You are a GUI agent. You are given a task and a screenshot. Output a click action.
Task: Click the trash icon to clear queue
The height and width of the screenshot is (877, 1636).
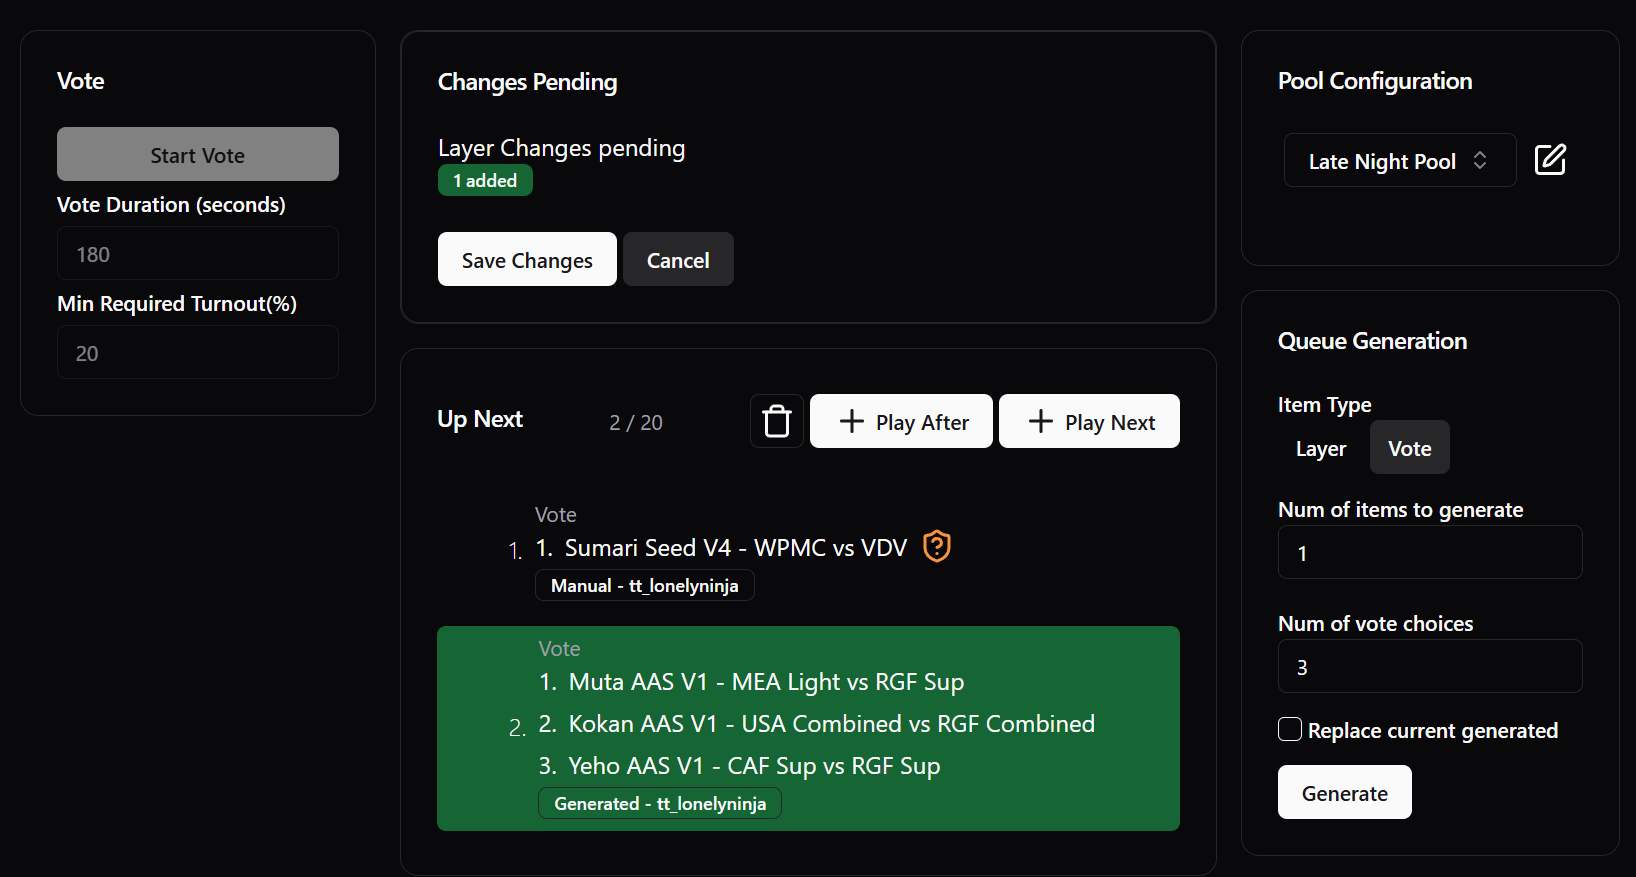click(x=777, y=421)
